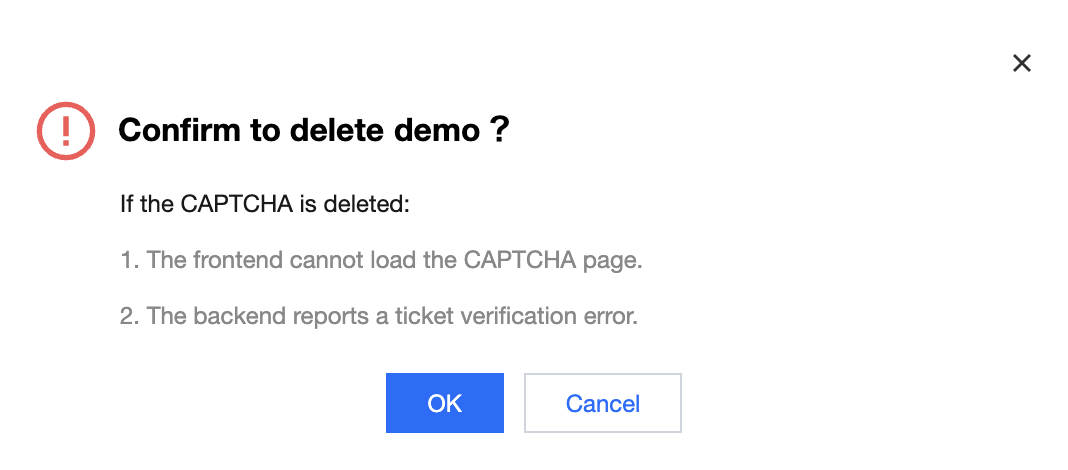
Task: Close the dialog with the X icon
Action: pyautogui.click(x=1021, y=64)
